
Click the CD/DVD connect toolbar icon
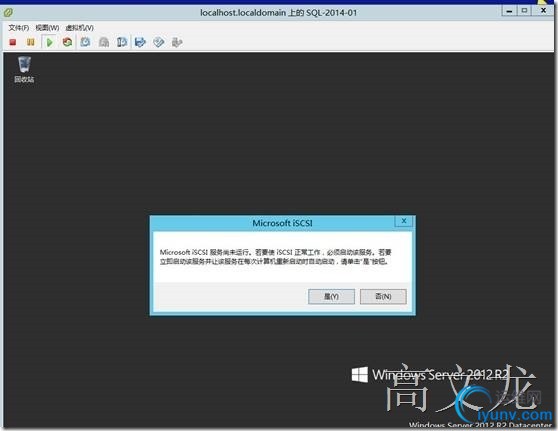[x=158, y=42]
